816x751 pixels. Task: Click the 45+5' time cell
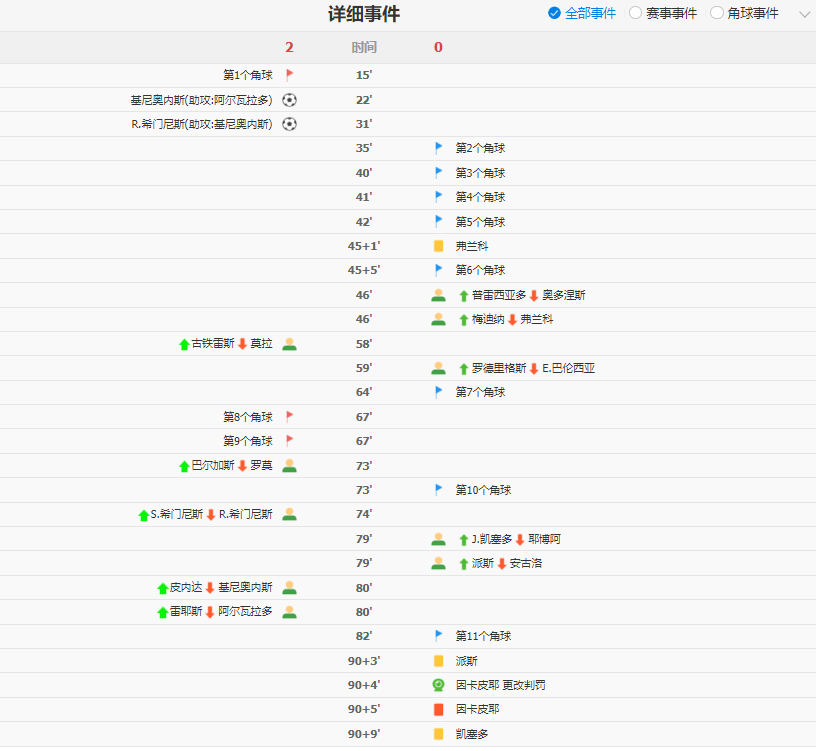pyautogui.click(x=364, y=270)
